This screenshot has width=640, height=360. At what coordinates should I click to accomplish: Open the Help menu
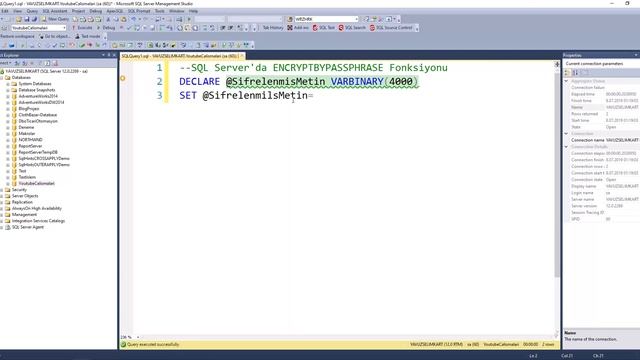[193, 11]
